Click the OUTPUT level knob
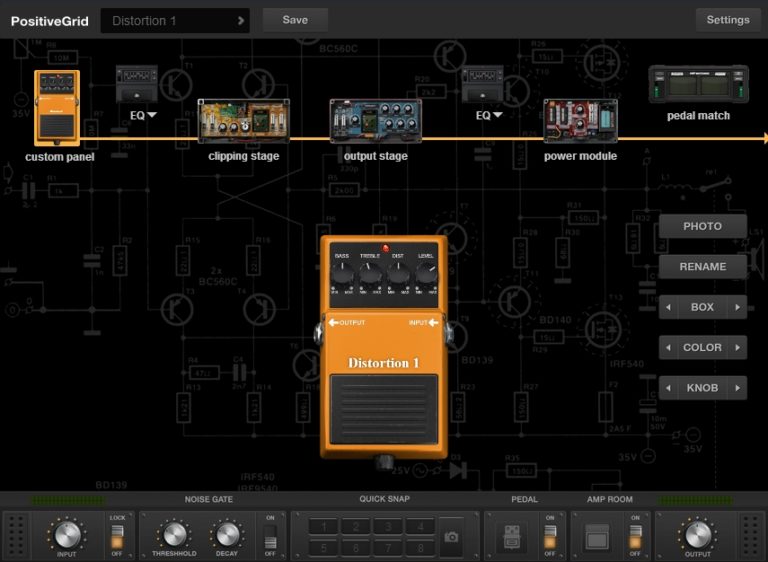 click(x=698, y=534)
